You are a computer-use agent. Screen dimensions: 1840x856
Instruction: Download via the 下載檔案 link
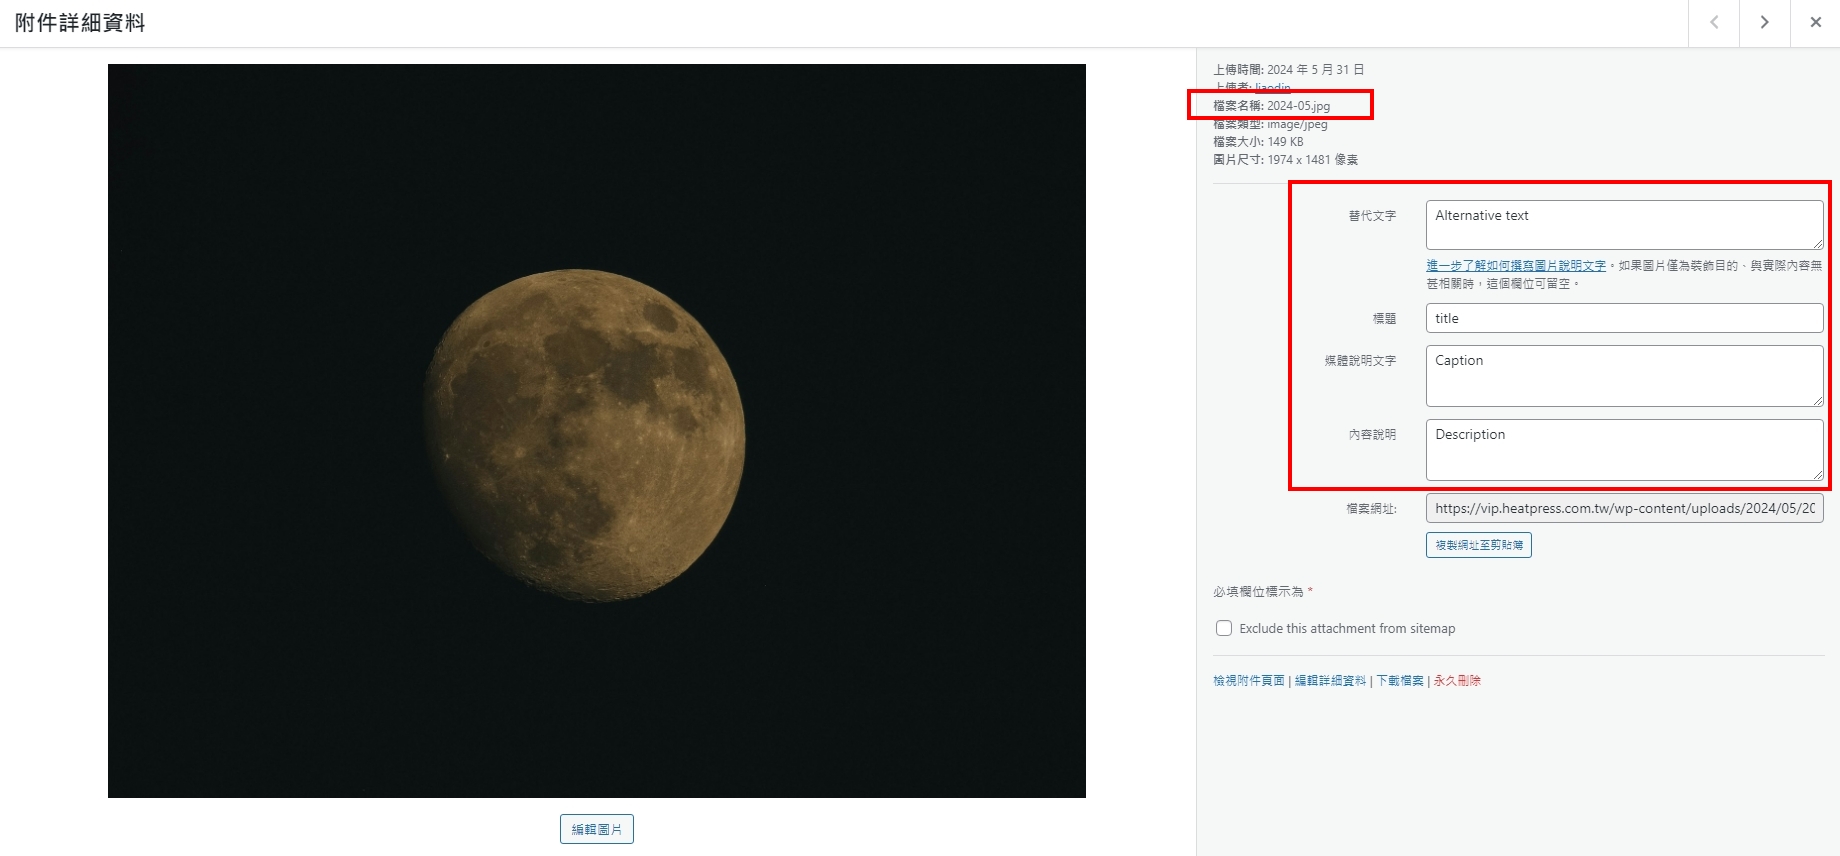click(x=1400, y=681)
